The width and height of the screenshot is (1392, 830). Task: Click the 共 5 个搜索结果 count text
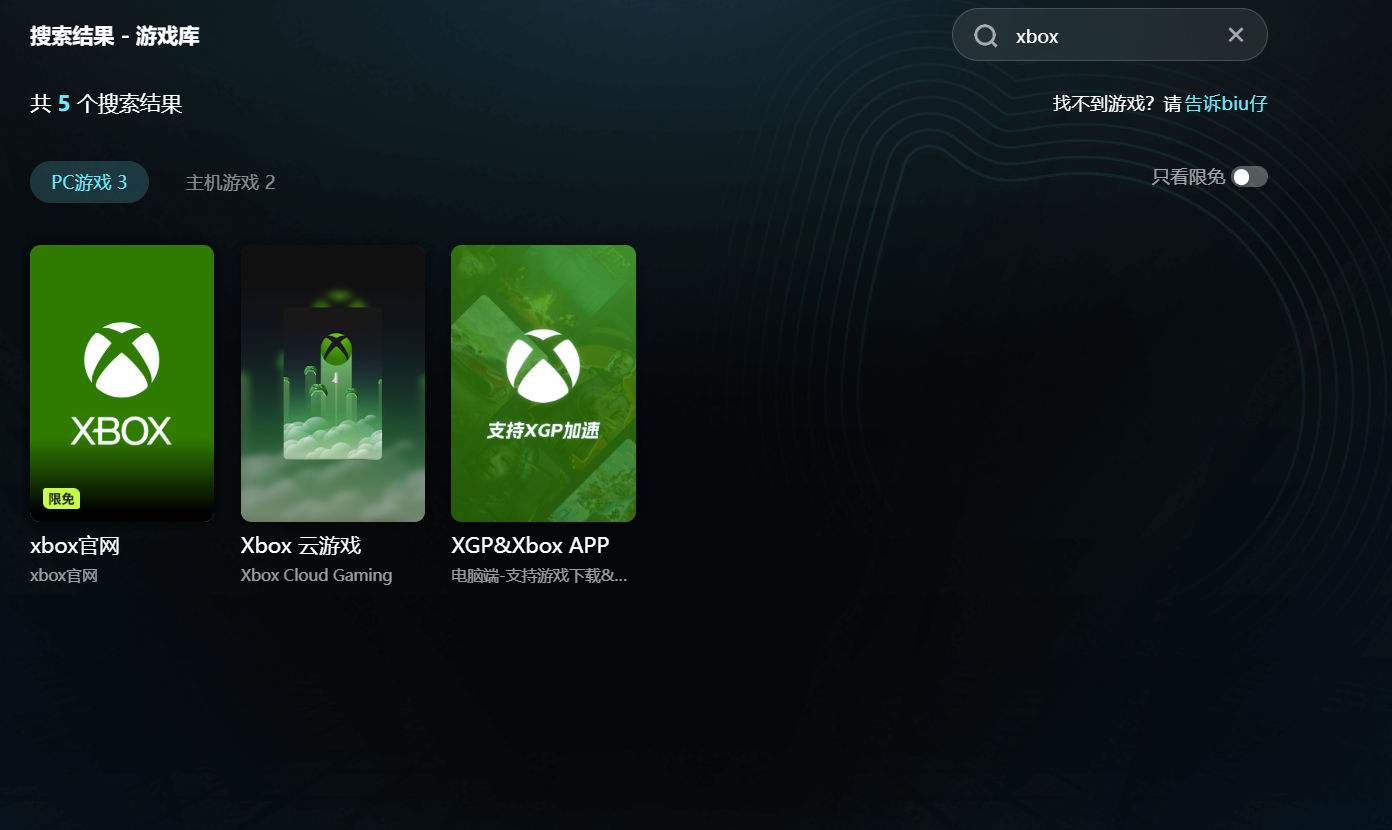pyautogui.click(x=106, y=104)
